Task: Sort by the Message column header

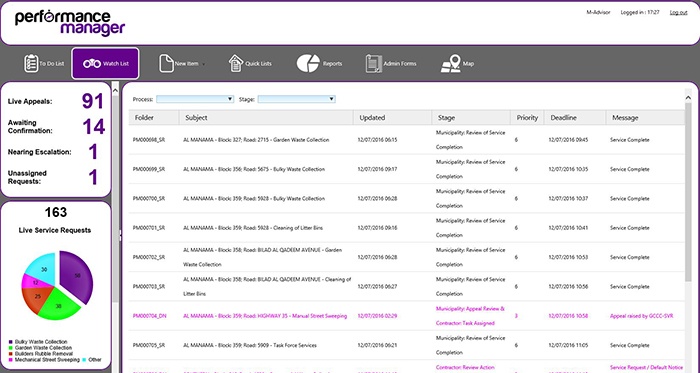Action: coord(645,118)
